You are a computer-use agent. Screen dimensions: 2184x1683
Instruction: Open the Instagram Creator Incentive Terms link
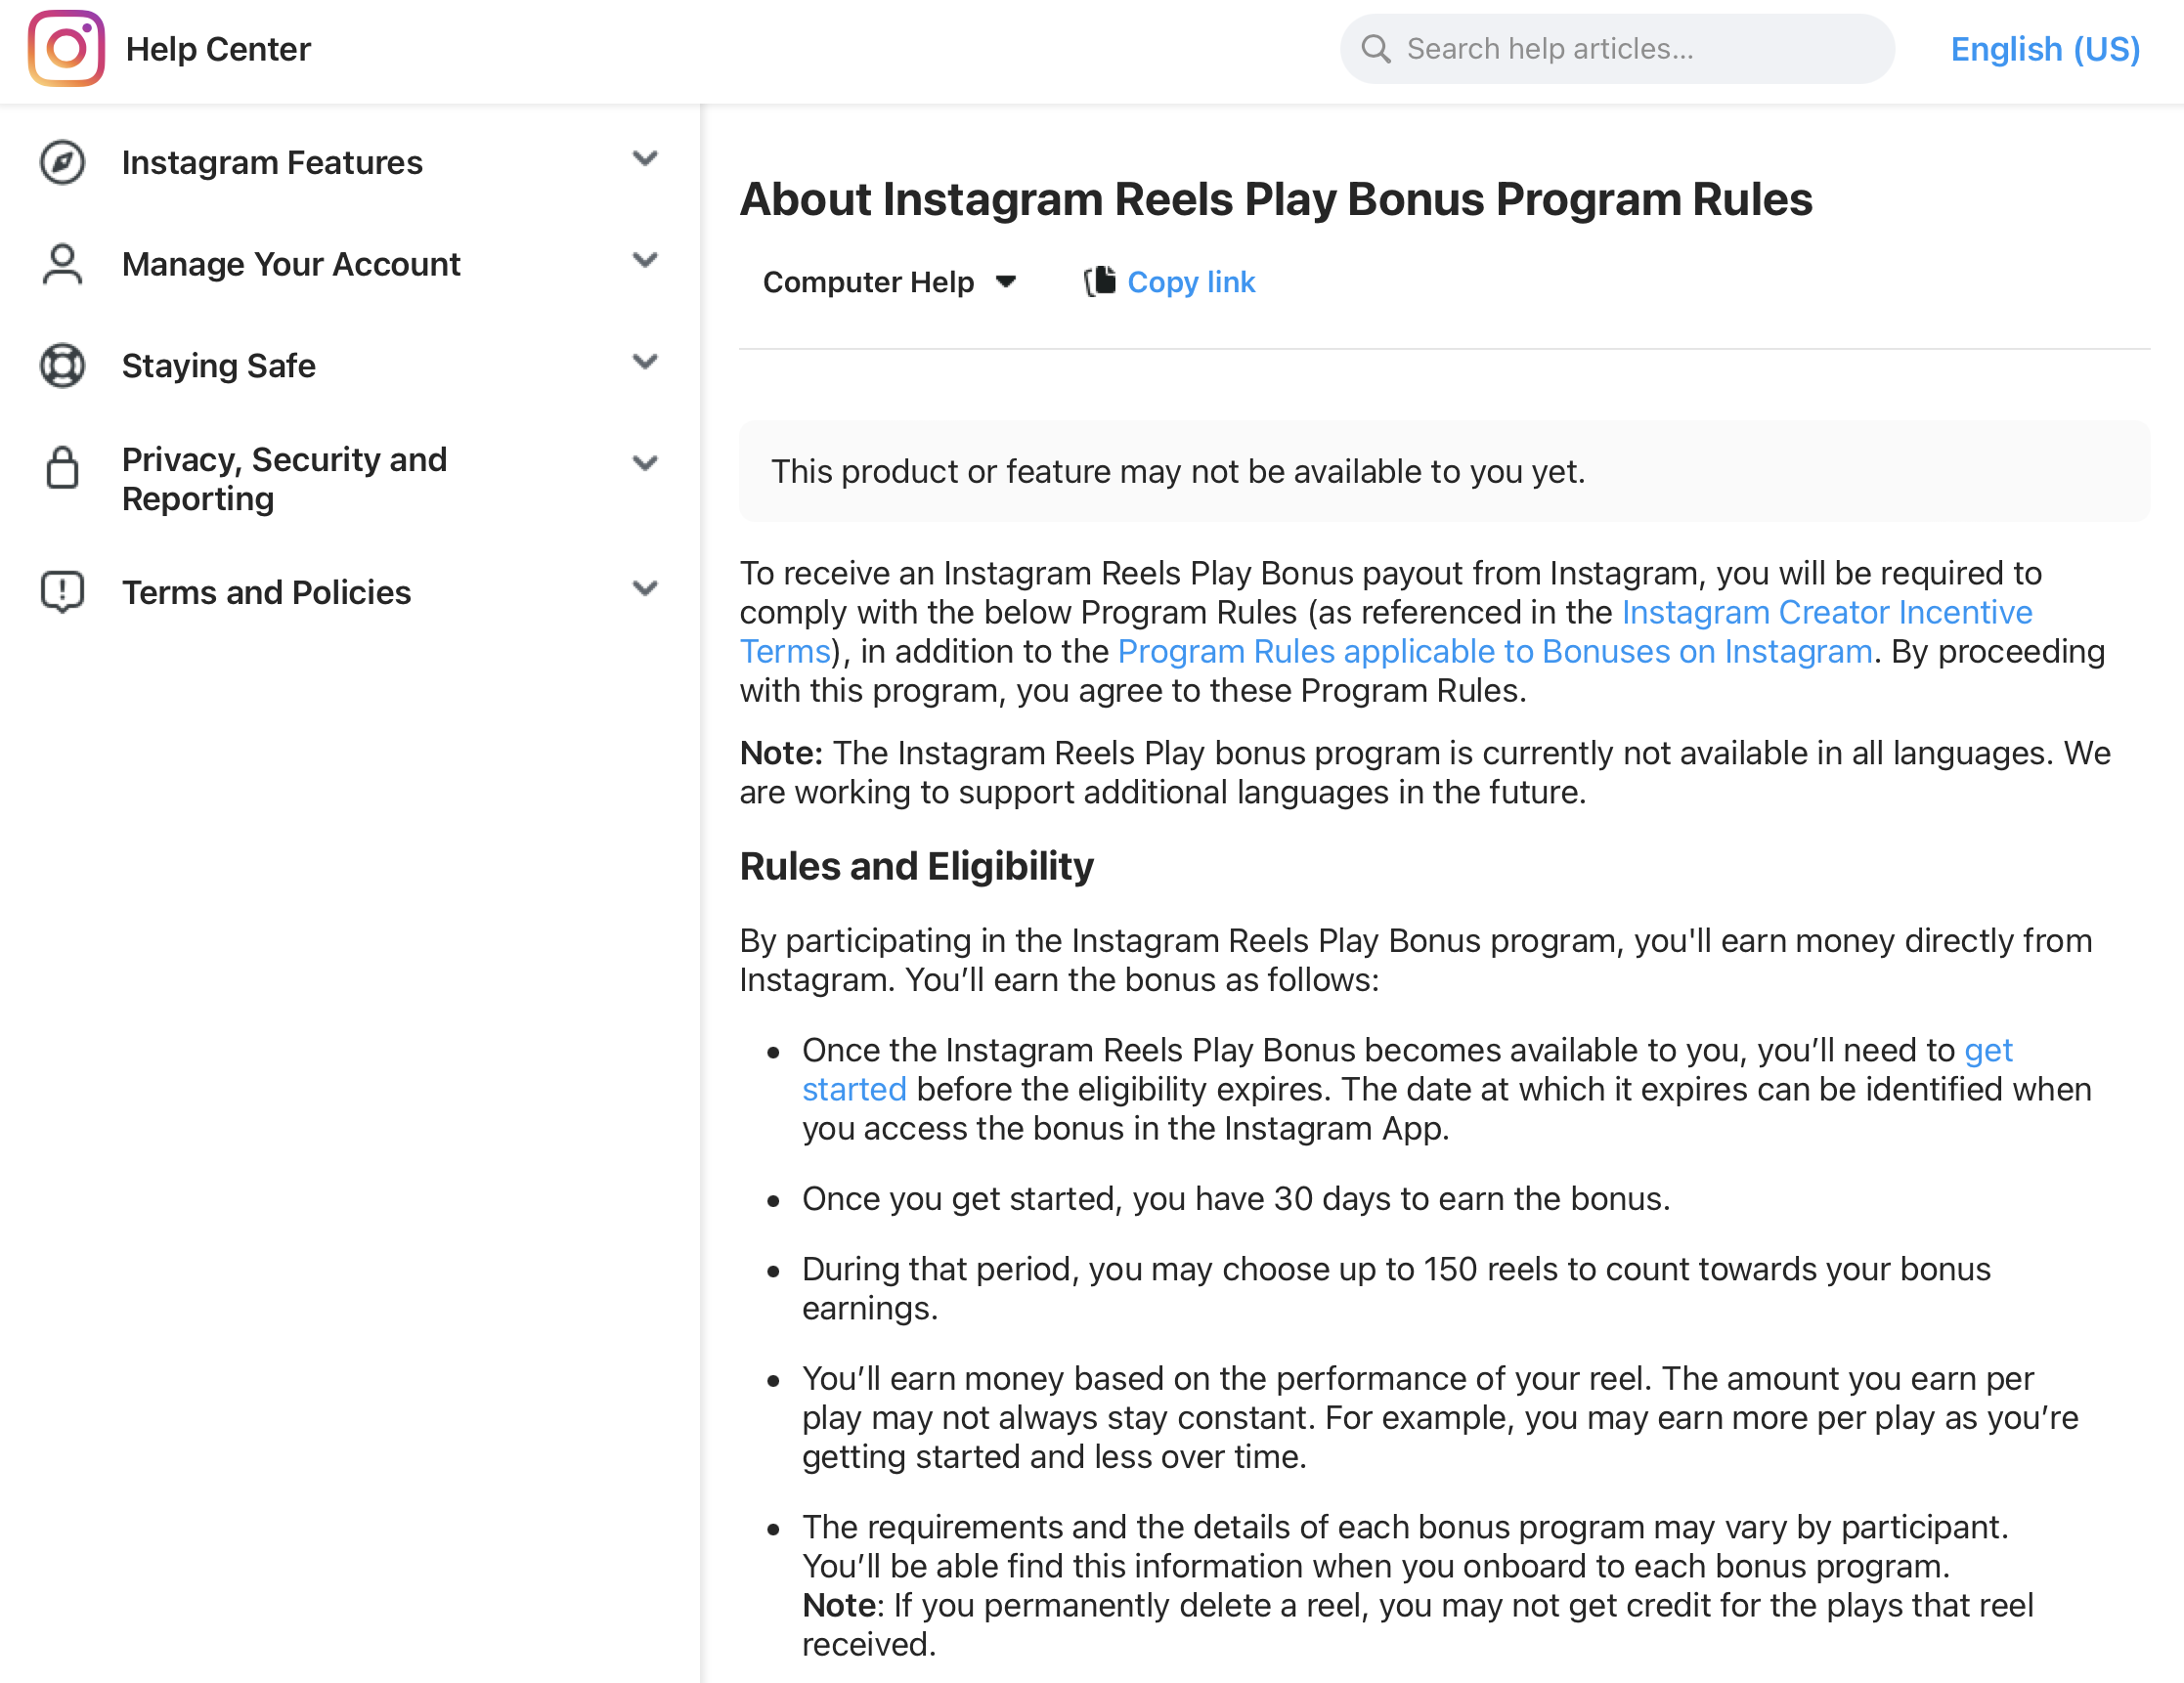click(1826, 612)
